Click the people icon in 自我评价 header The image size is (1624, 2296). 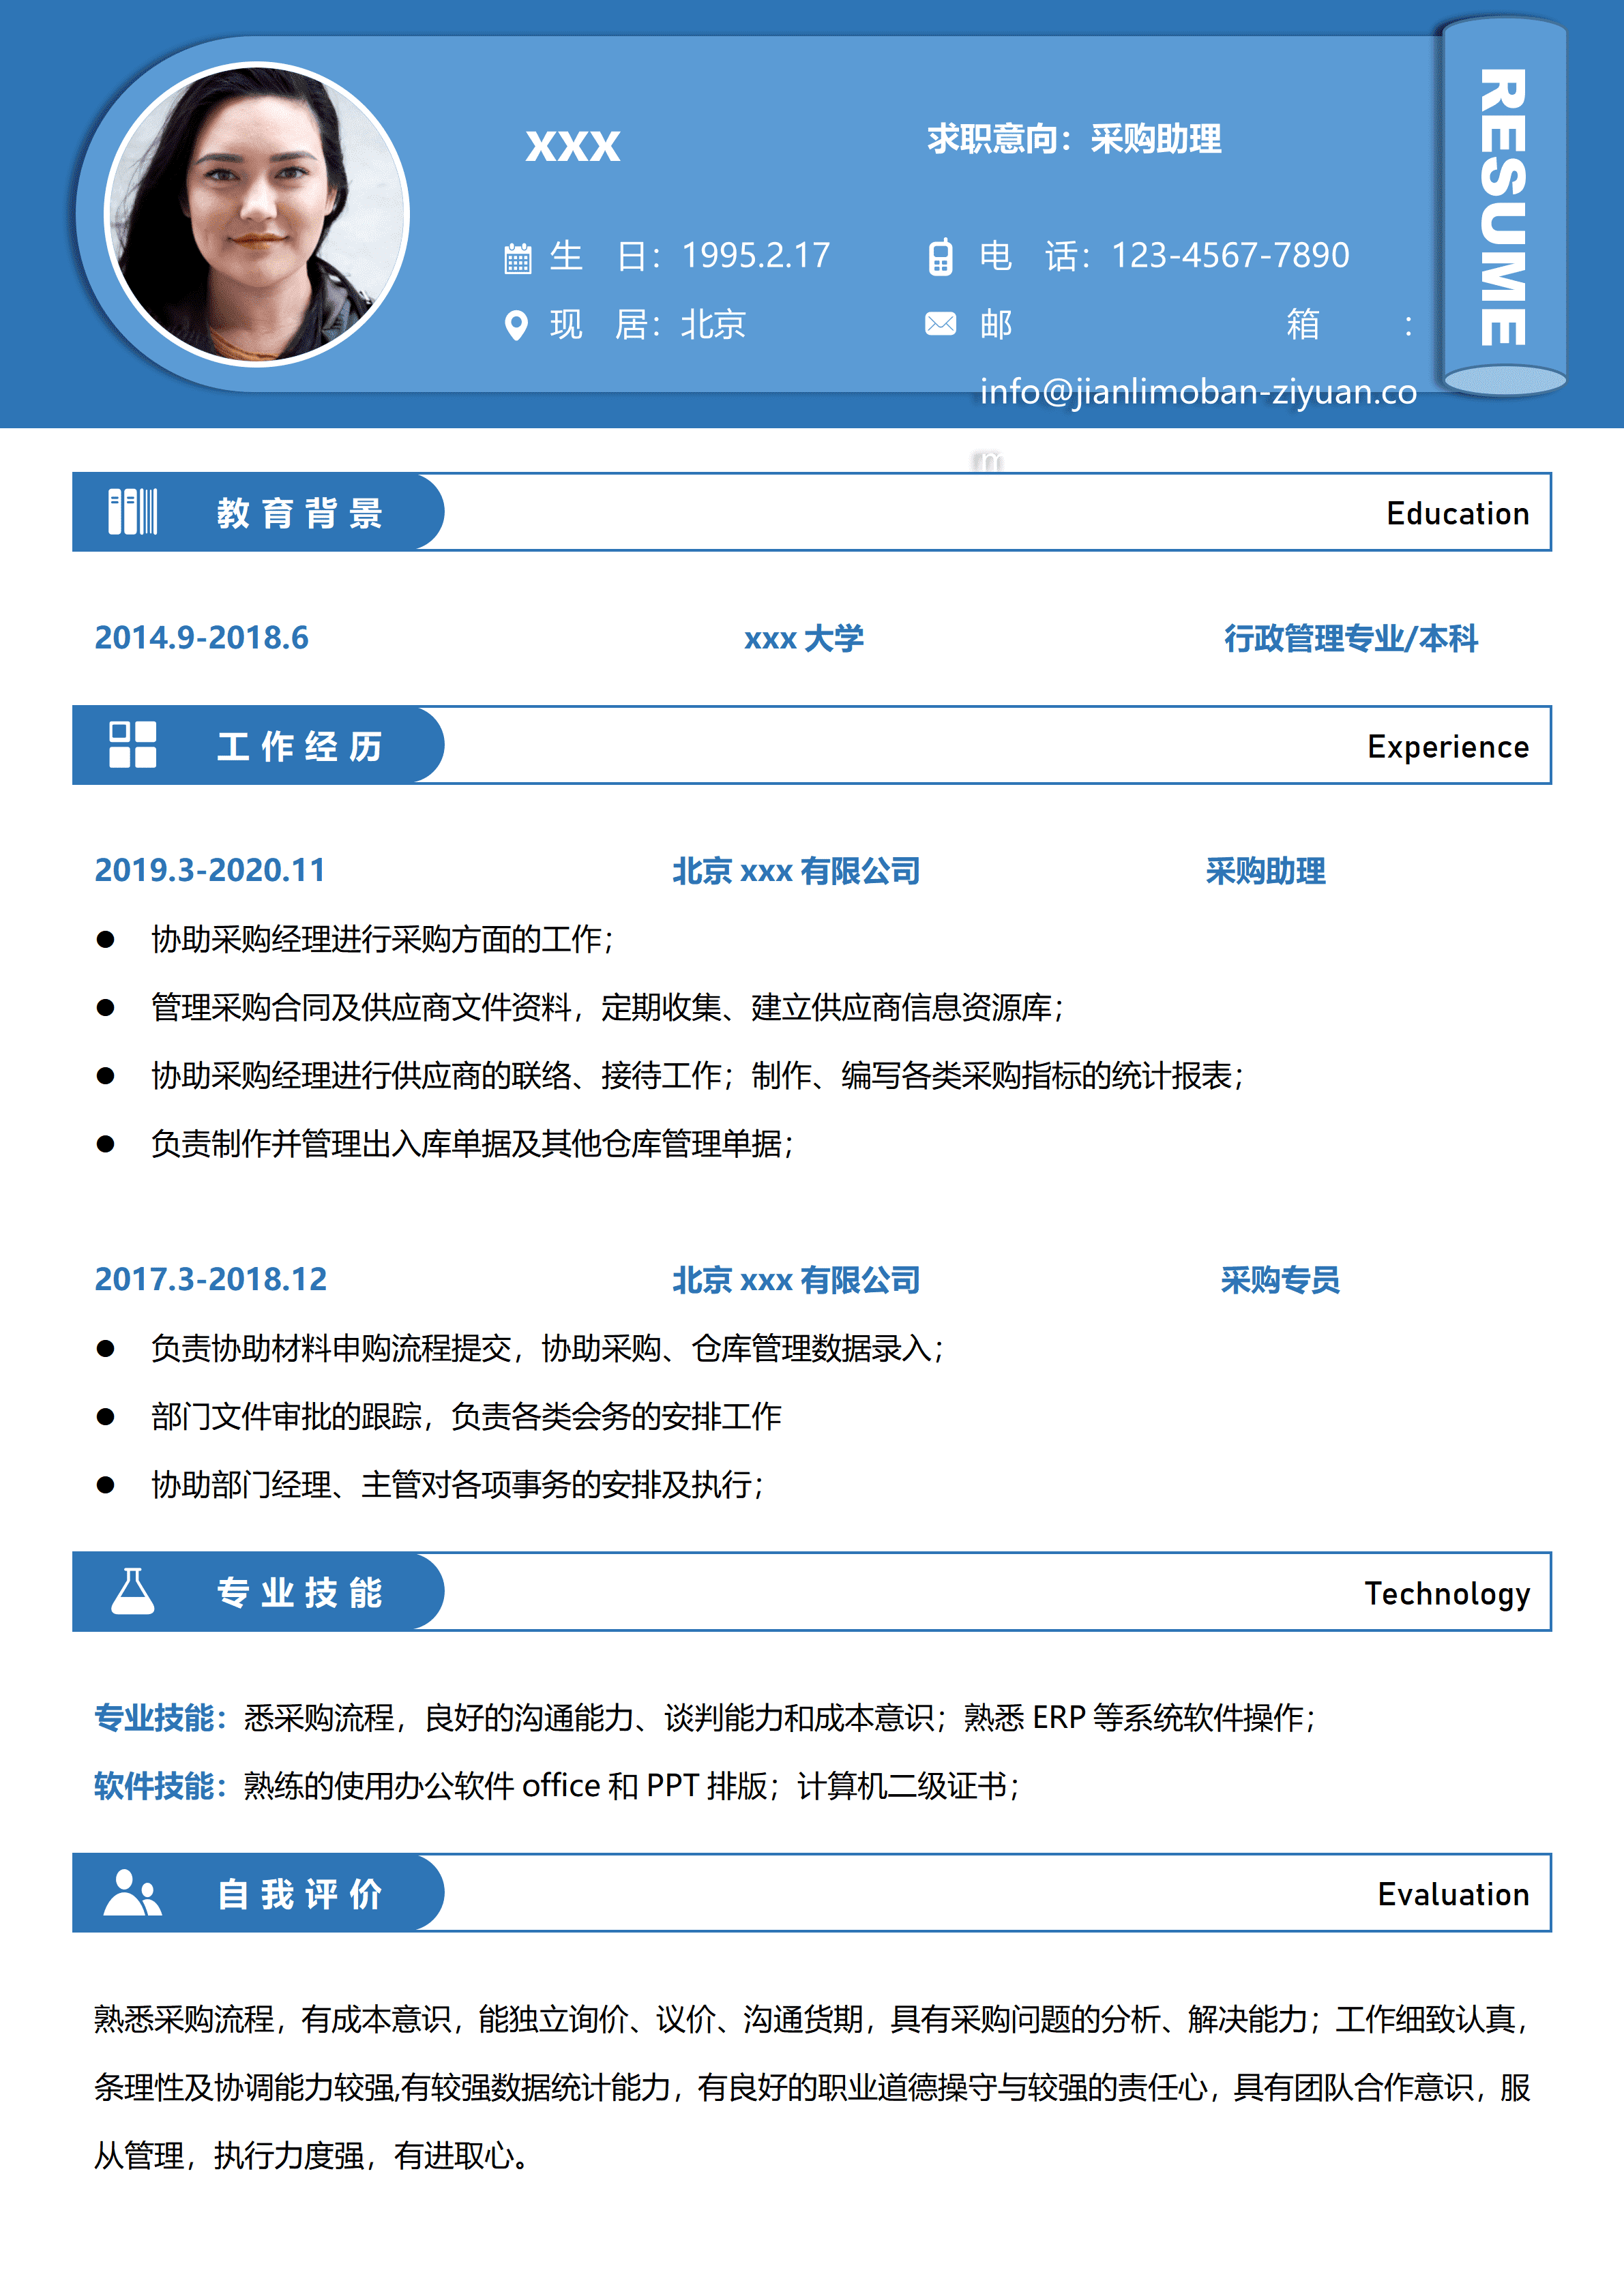tap(134, 1893)
